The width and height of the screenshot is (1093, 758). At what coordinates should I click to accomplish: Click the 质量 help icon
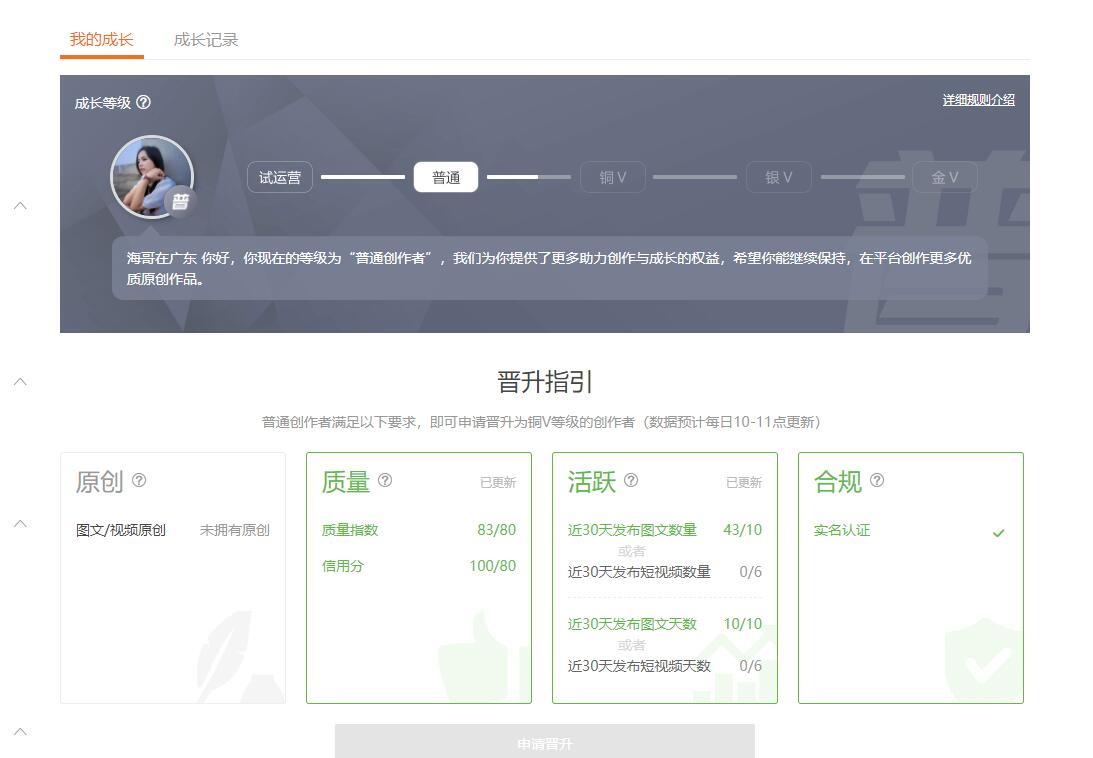[387, 481]
